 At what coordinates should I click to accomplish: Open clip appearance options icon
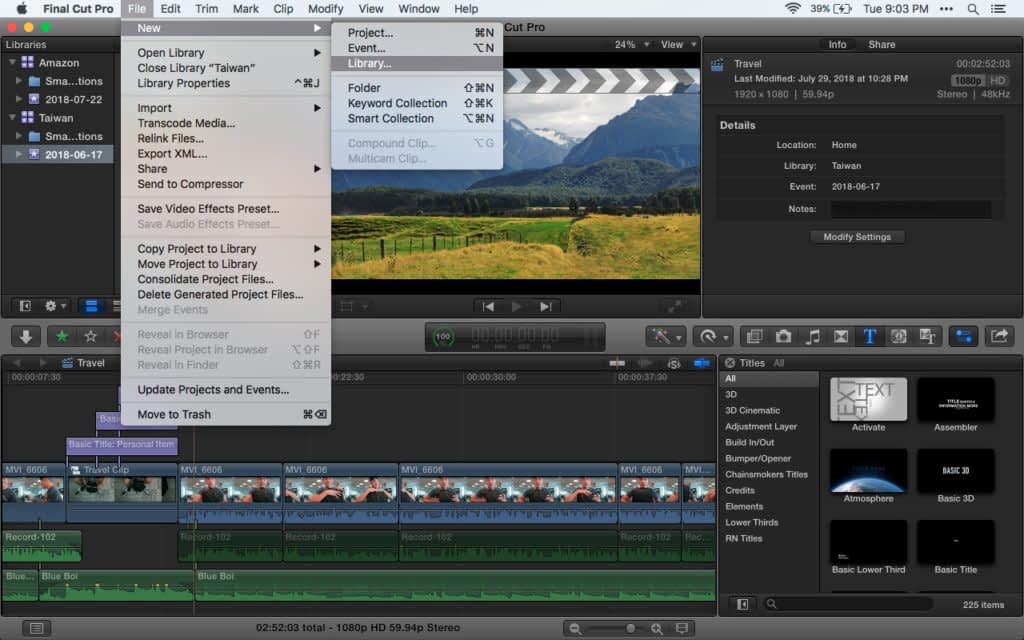tap(682, 628)
